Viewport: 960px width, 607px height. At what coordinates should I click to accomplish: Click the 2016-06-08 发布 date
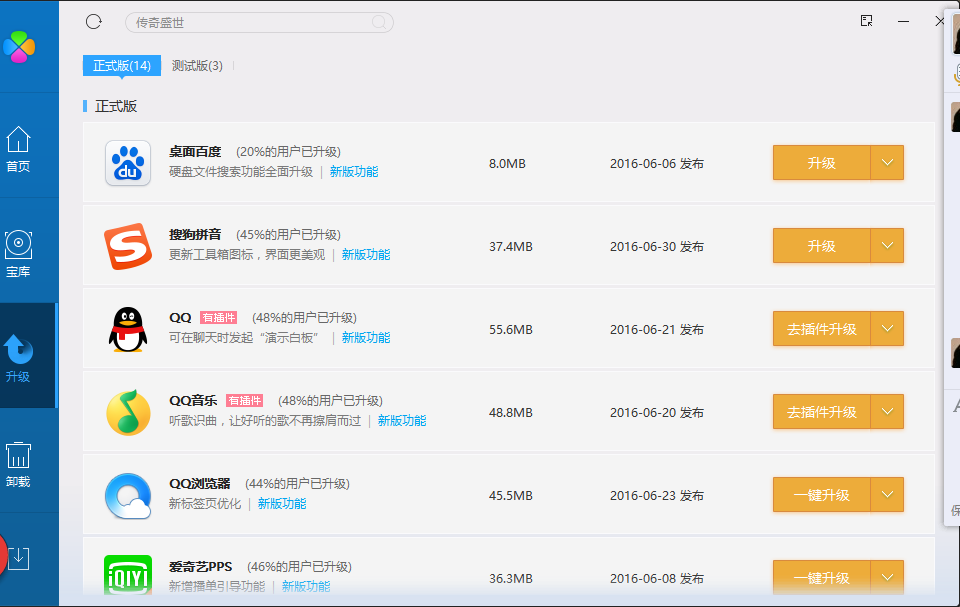coord(657,578)
